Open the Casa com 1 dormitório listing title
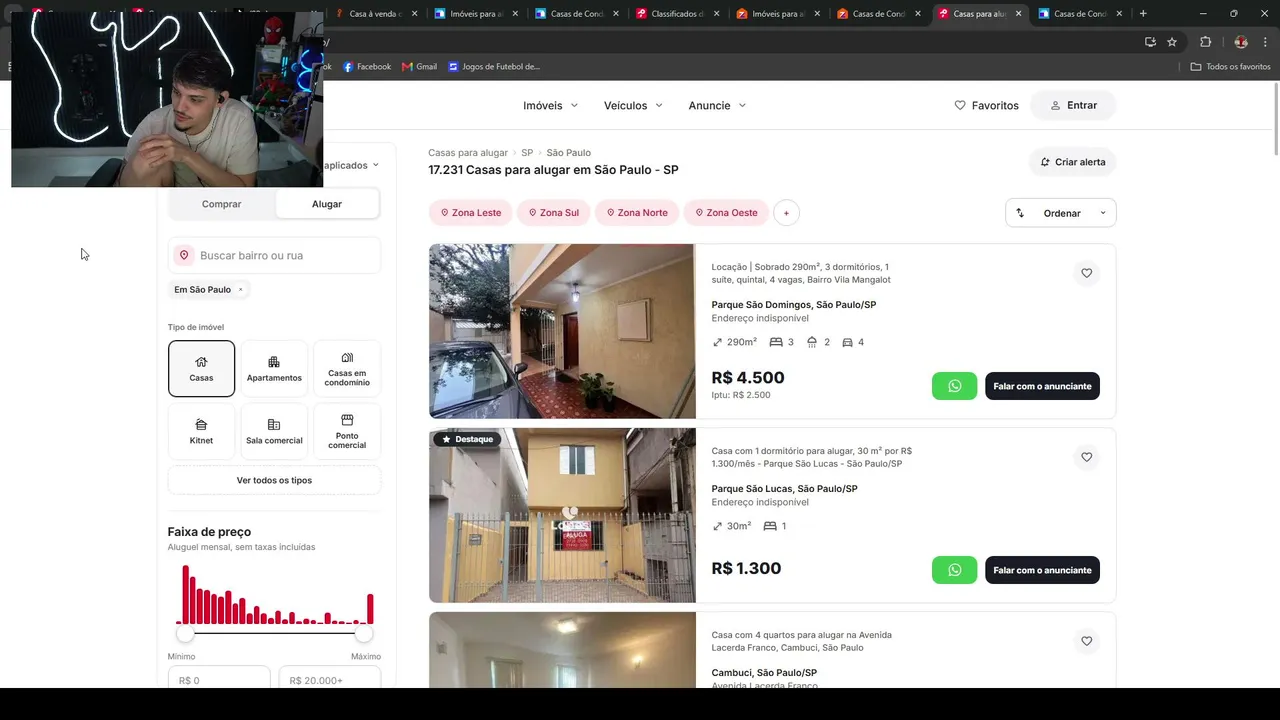Image resolution: width=1280 pixels, height=720 pixels. 812,457
